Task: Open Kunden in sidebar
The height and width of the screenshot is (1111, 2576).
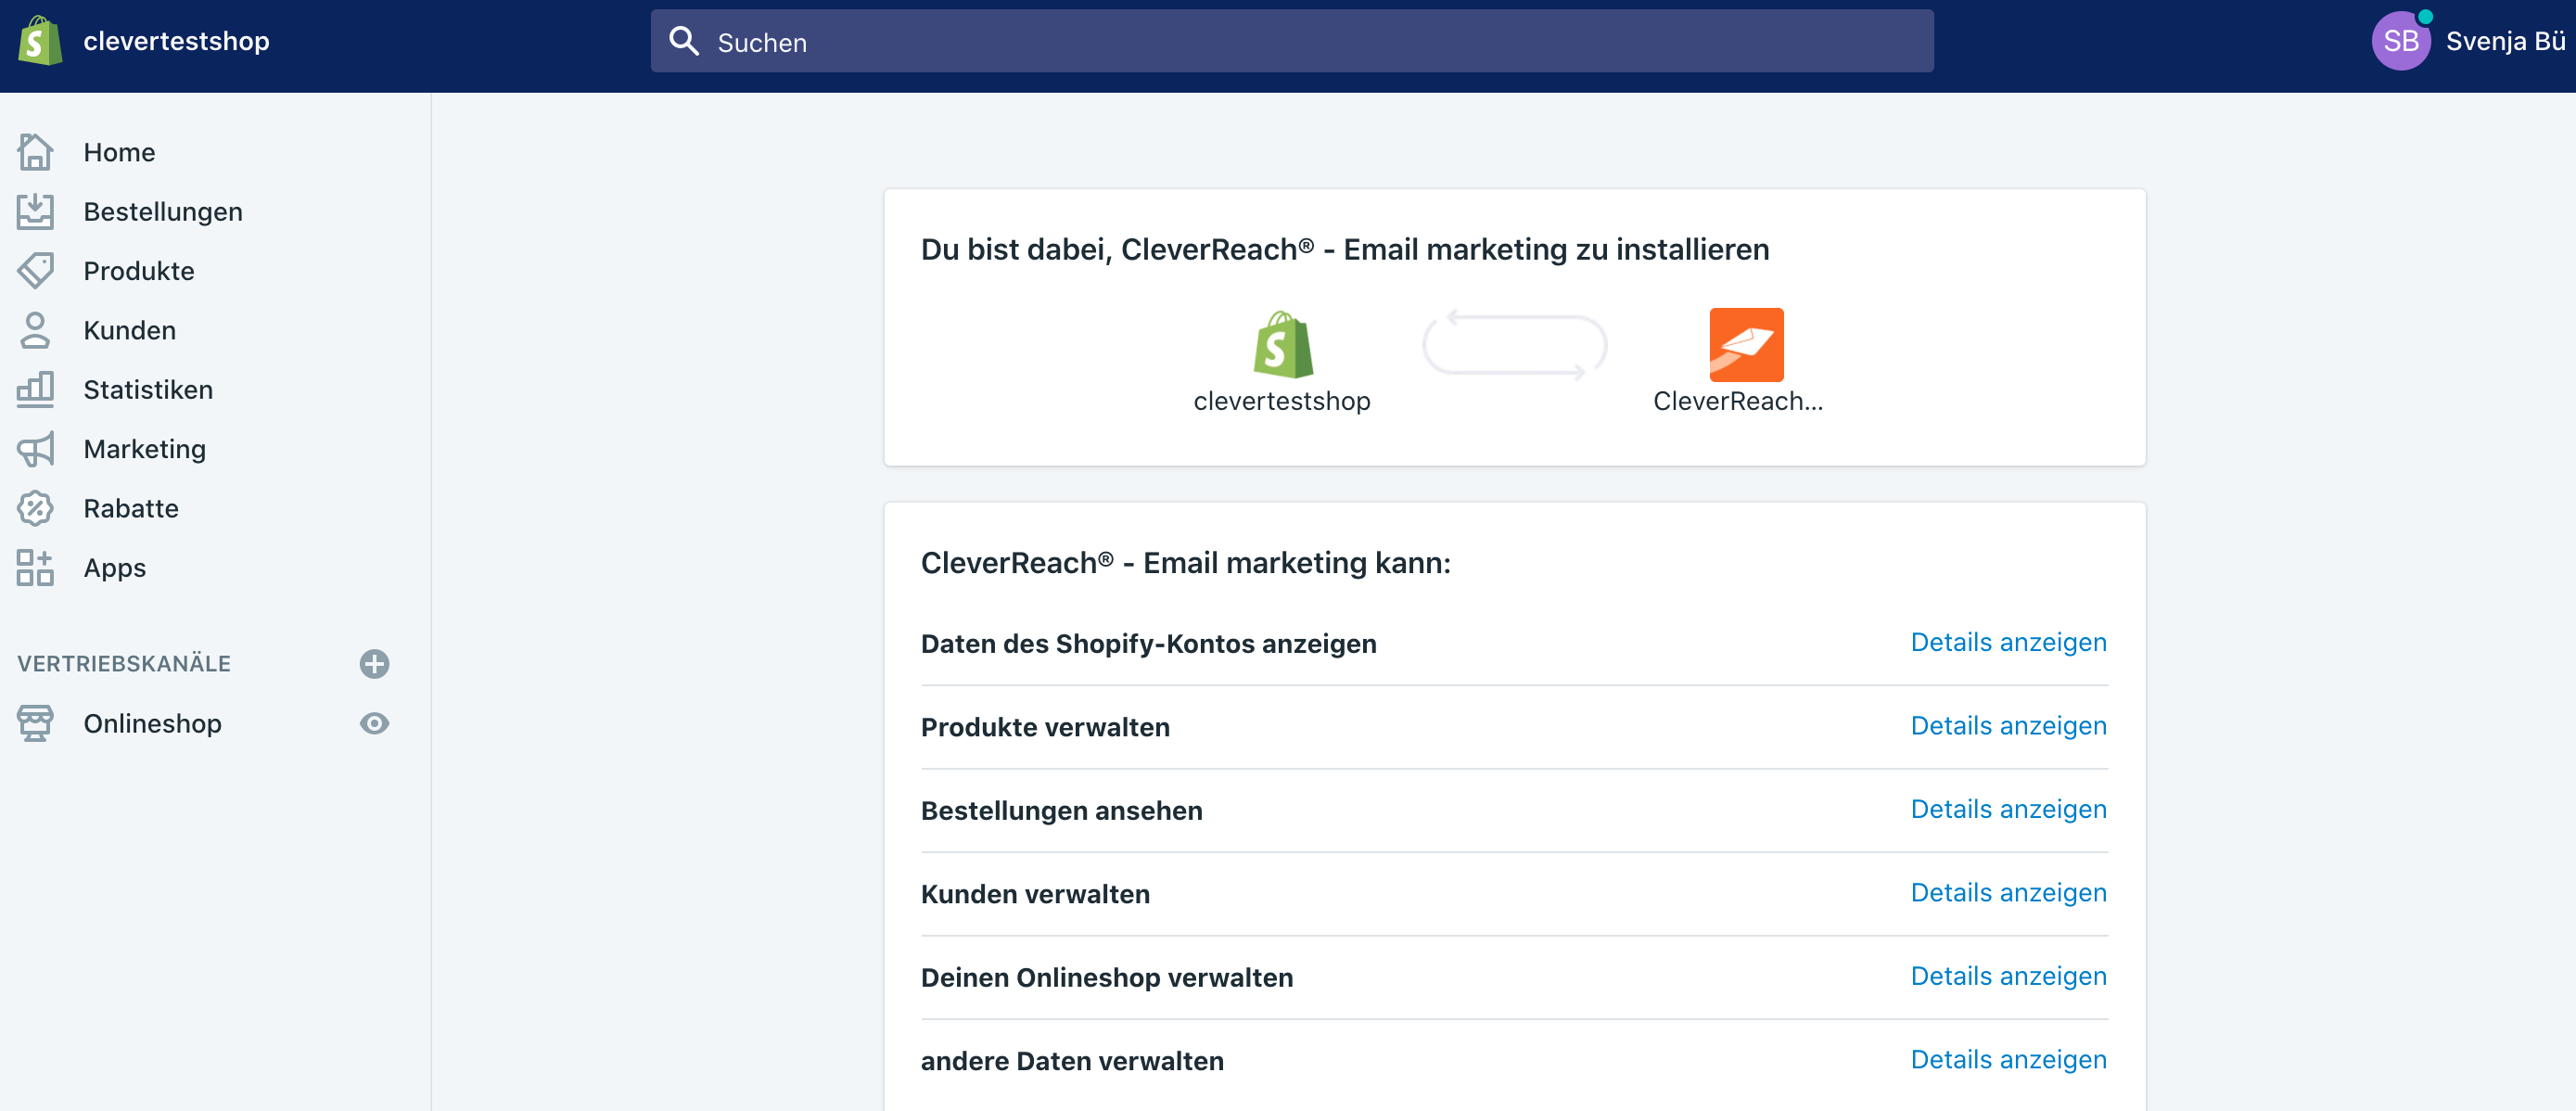Action: (x=130, y=330)
